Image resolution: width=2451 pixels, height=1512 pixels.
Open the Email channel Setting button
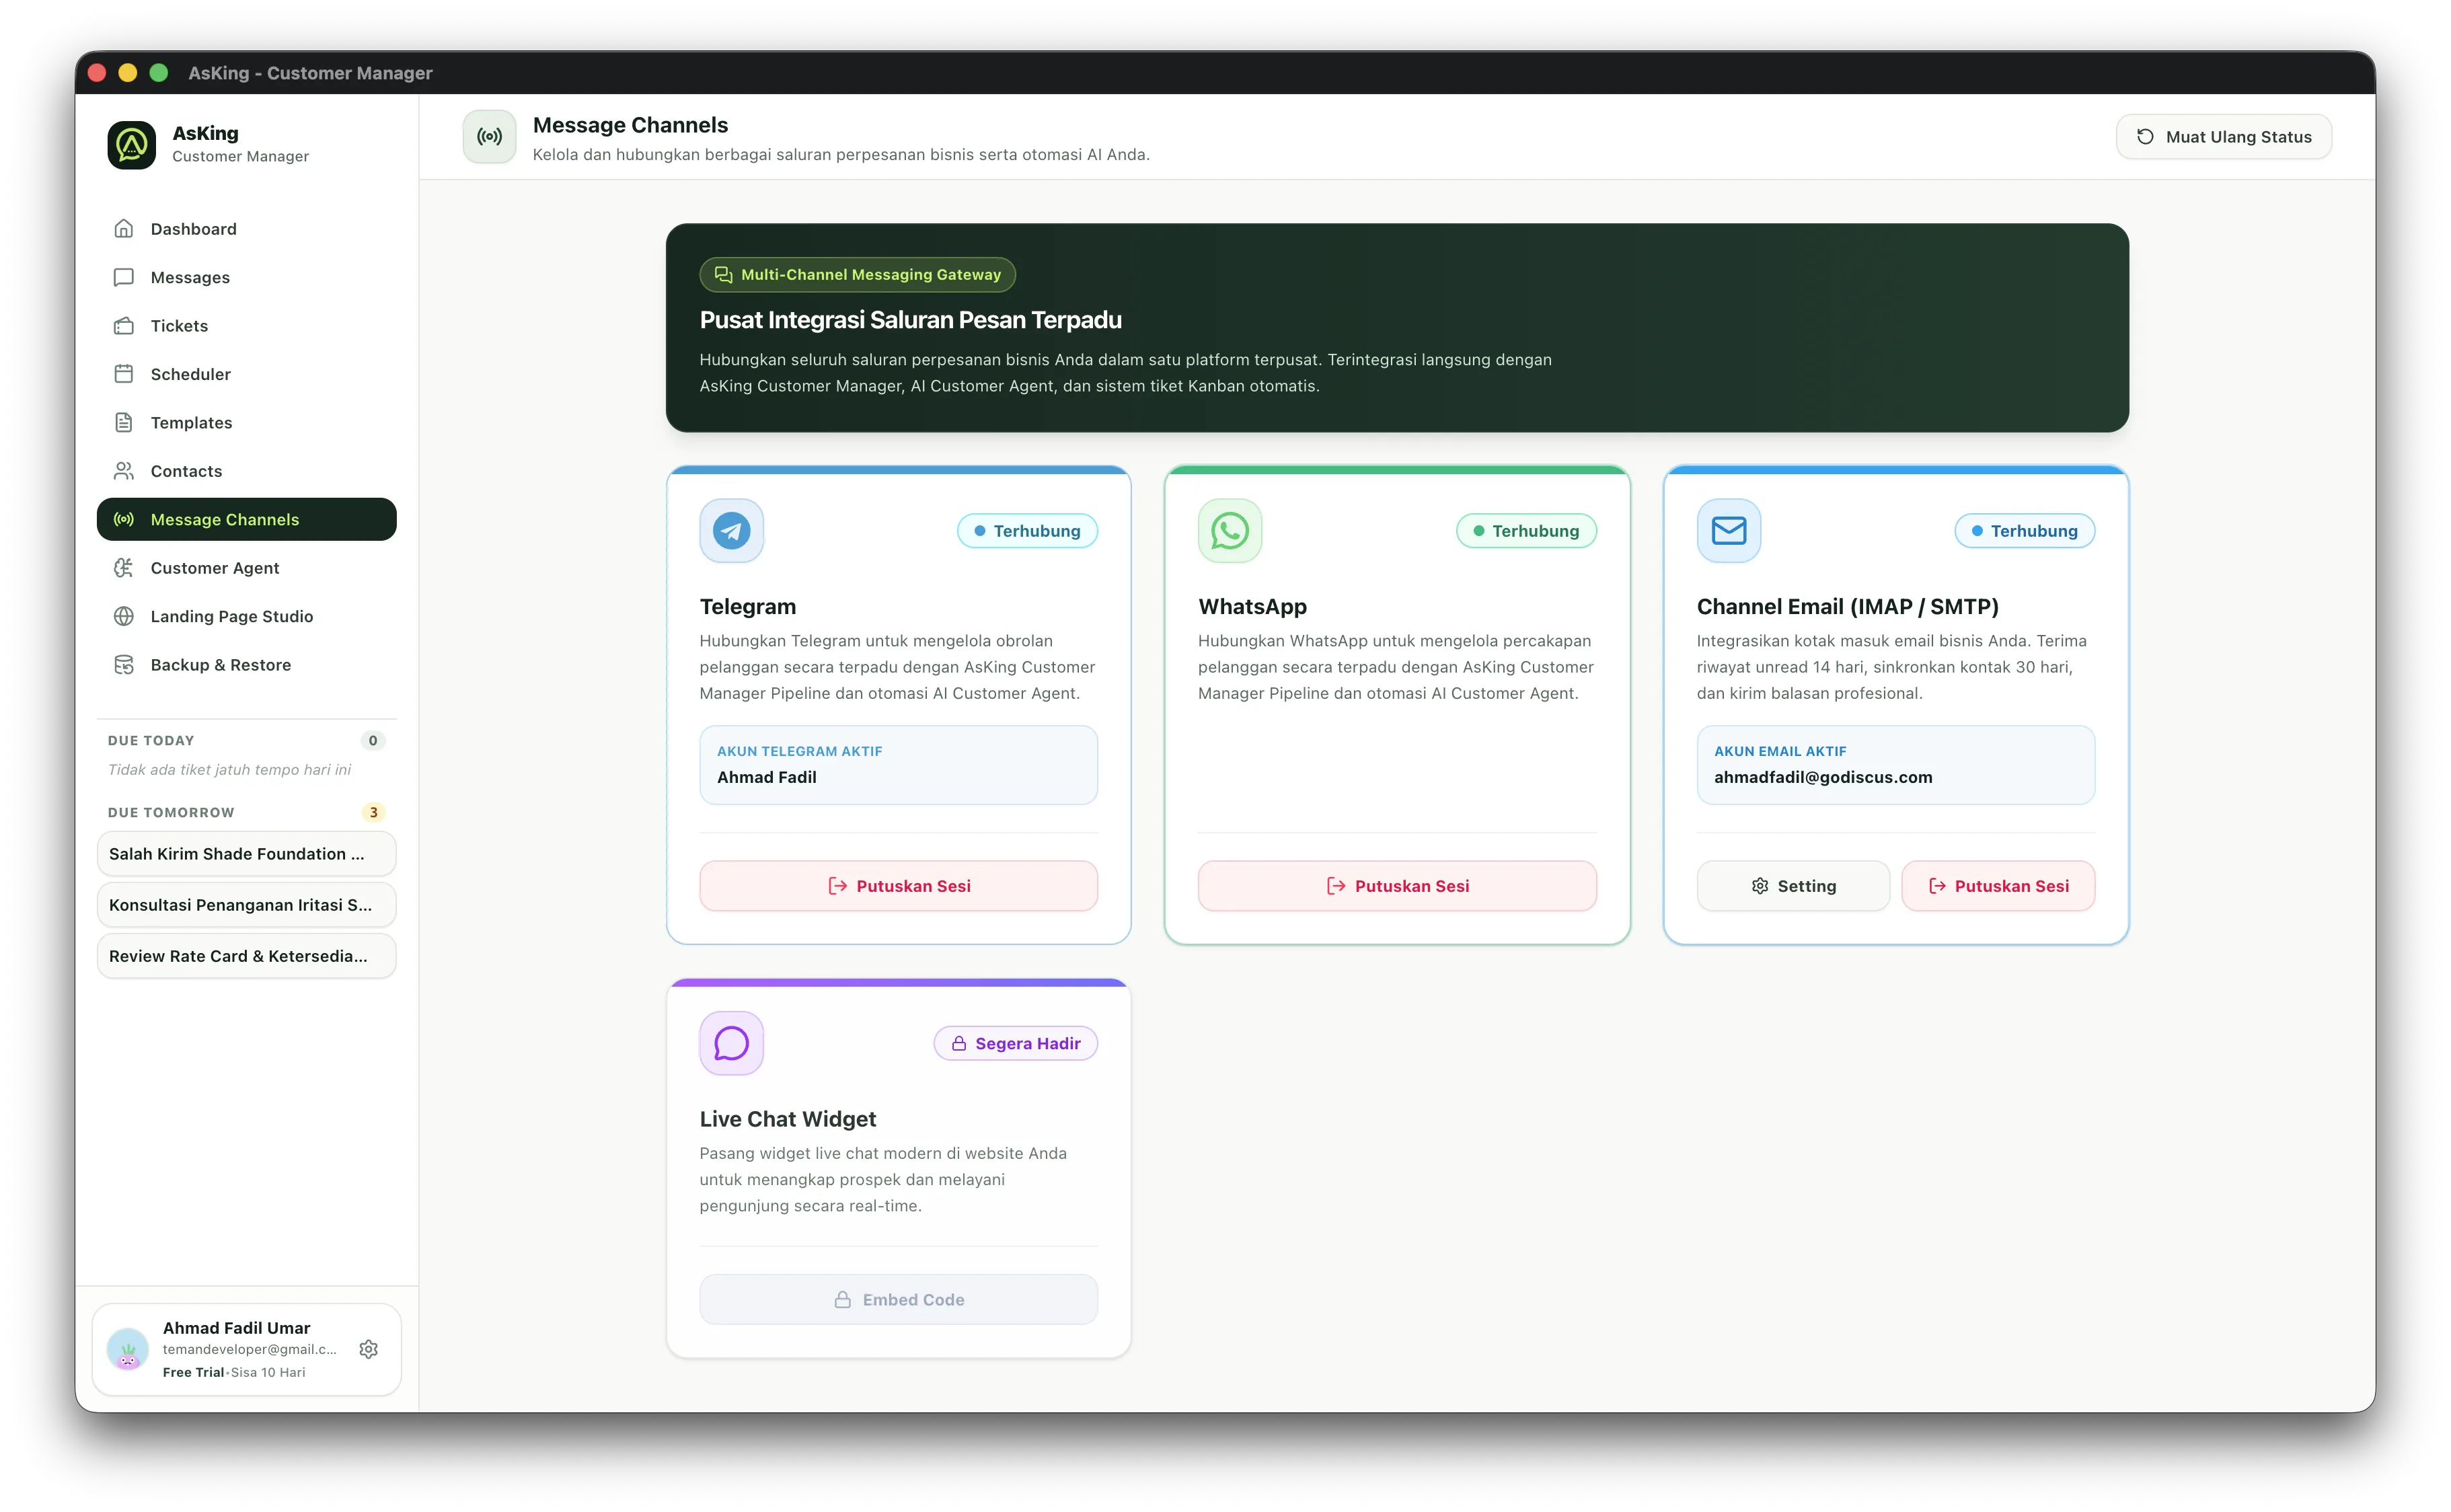pyautogui.click(x=1792, y=886)
